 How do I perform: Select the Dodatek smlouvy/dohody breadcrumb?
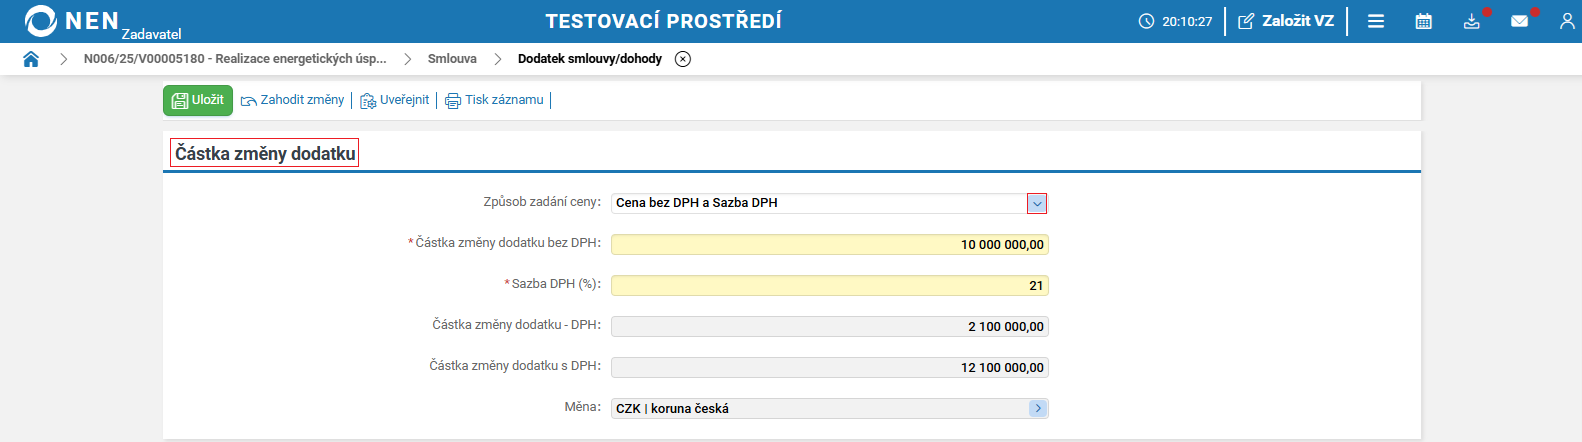point(590,59)
